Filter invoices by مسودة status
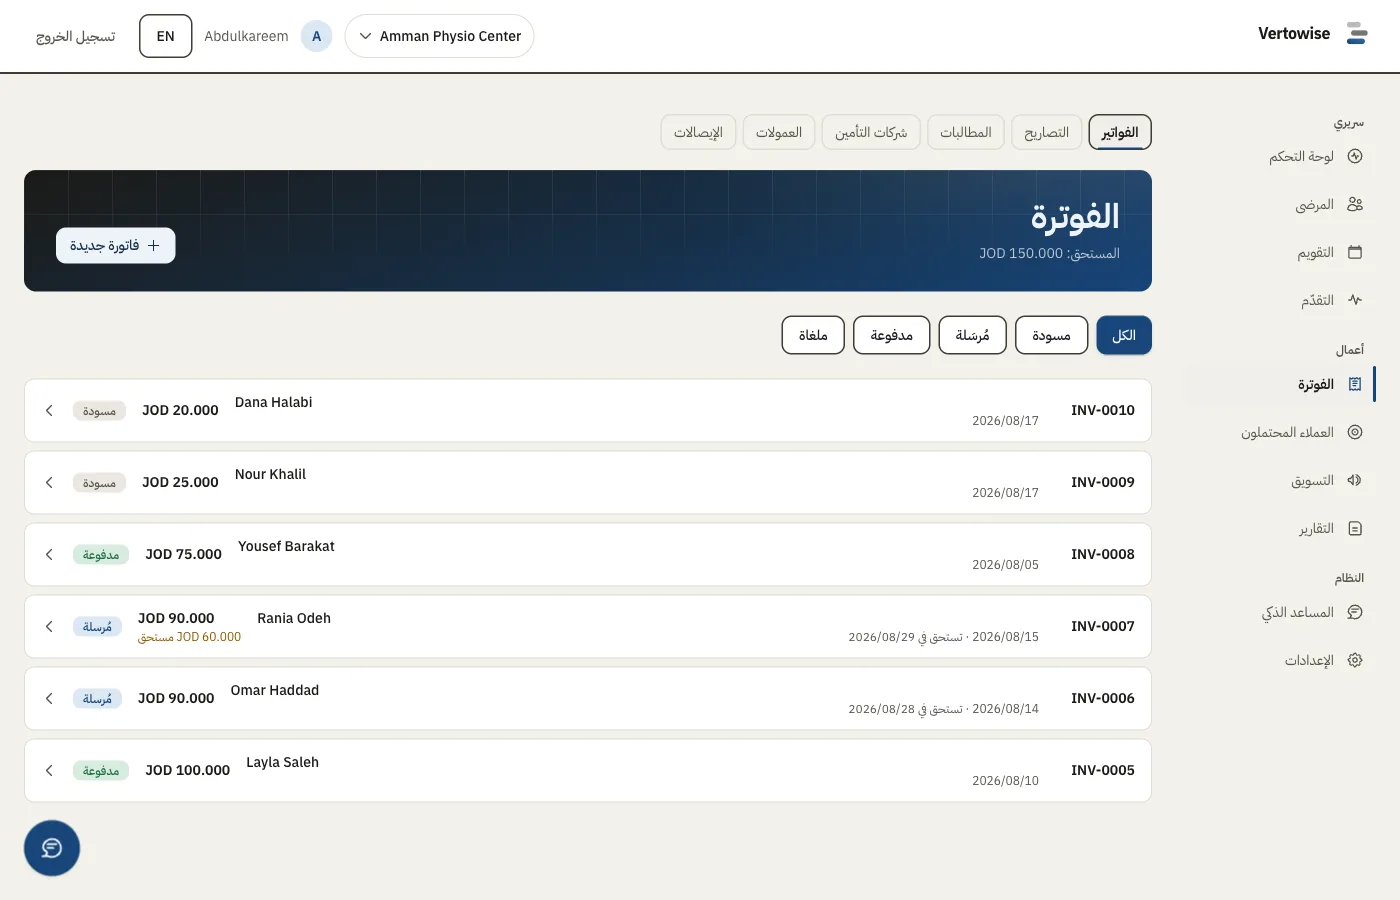The image size is (1400, 900). (x=1051, y=335)
